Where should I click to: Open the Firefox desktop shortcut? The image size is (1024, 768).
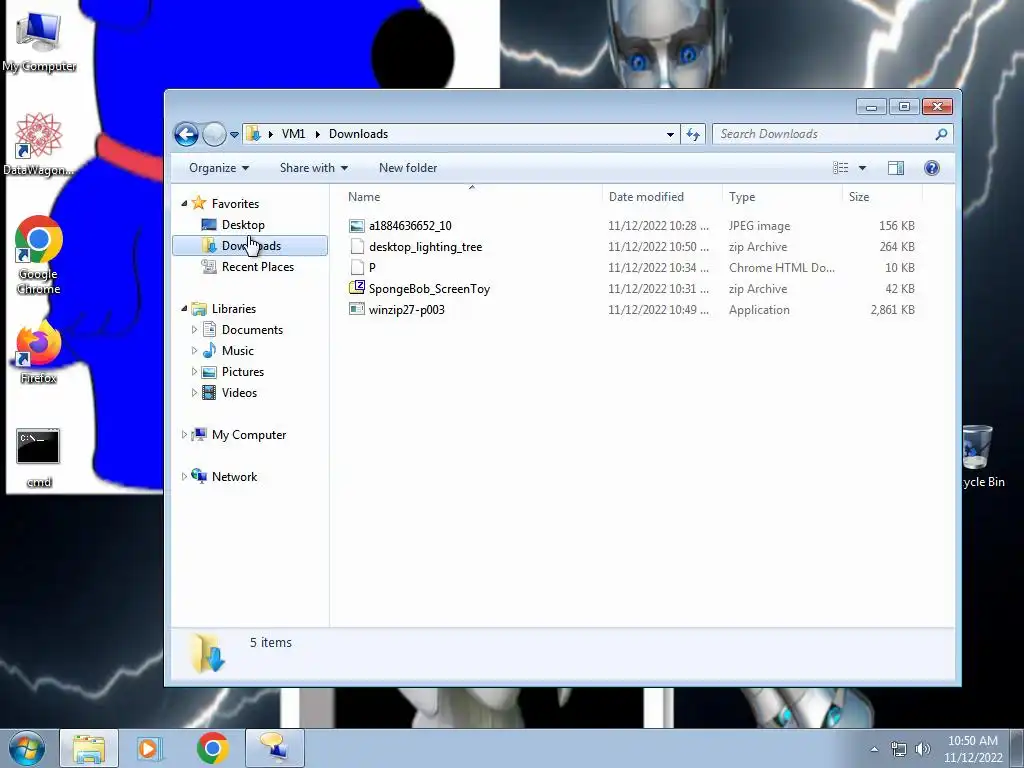pyautogui.click(x=39, y=353)
